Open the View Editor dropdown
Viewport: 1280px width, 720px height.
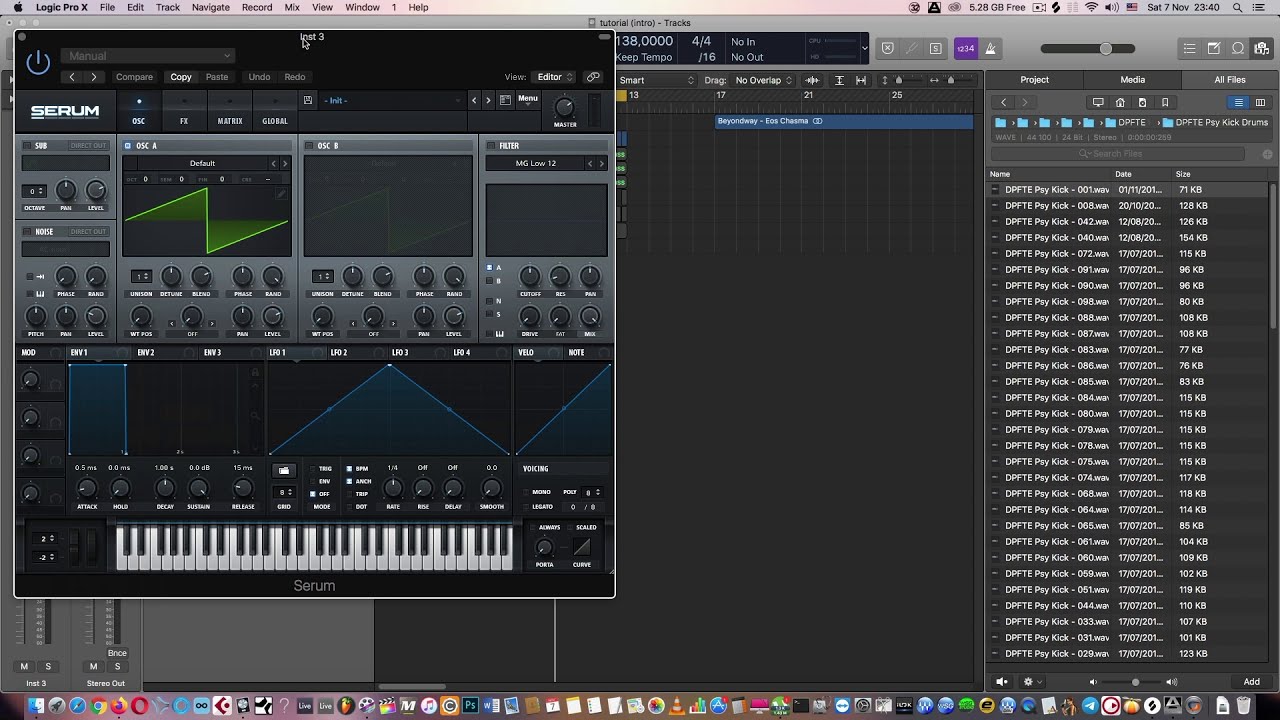point(555,77)
